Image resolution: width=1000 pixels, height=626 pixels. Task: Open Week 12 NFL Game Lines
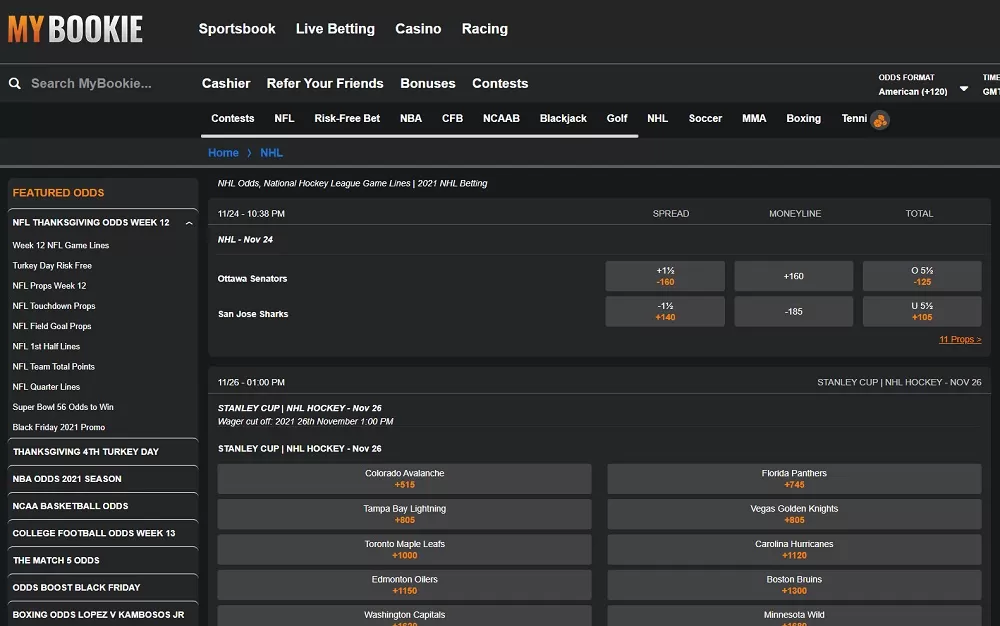coord(61,245)
